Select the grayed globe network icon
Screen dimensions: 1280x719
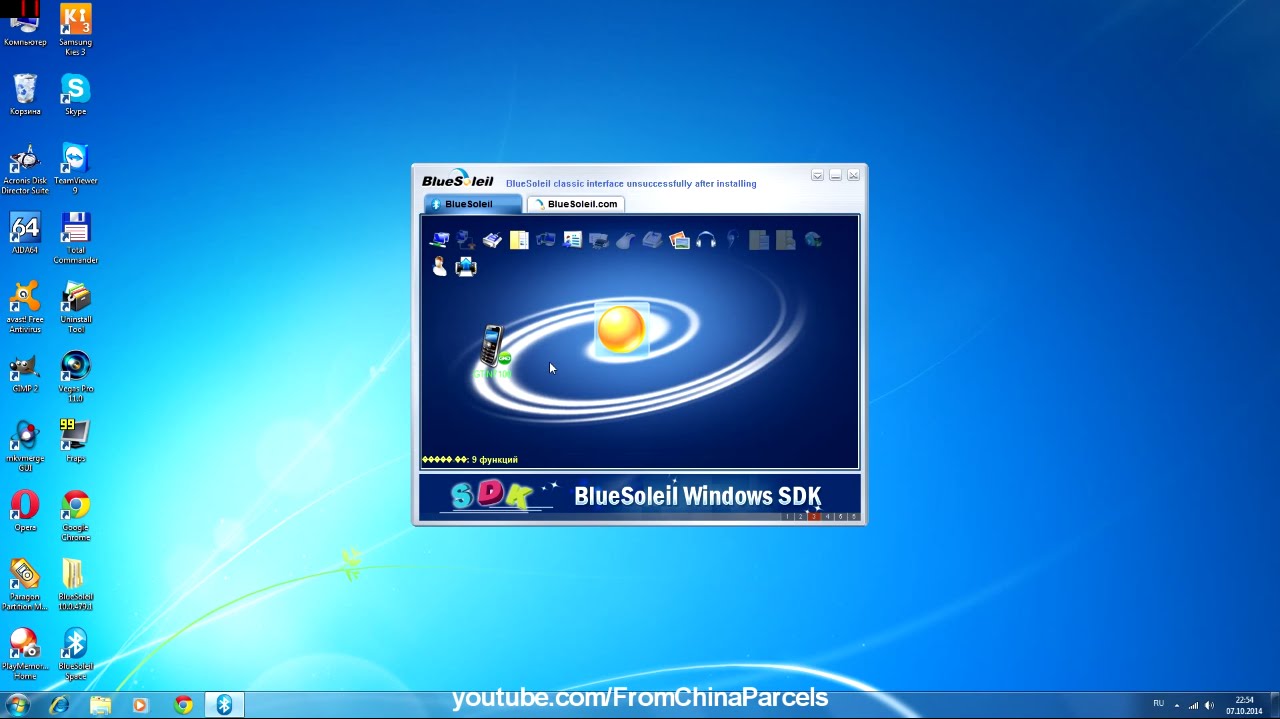click(813, 240)
